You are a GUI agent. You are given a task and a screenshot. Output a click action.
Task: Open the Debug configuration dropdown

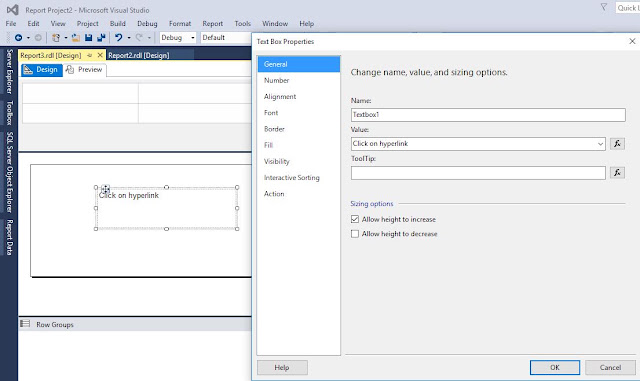178,38
